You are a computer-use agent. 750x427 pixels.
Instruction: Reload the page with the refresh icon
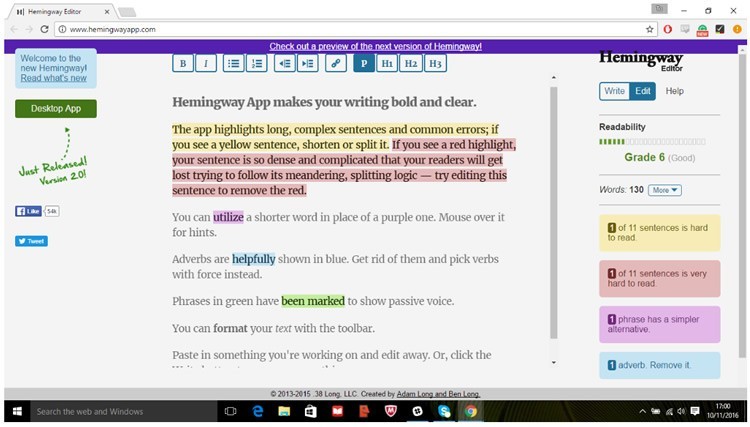44,29
